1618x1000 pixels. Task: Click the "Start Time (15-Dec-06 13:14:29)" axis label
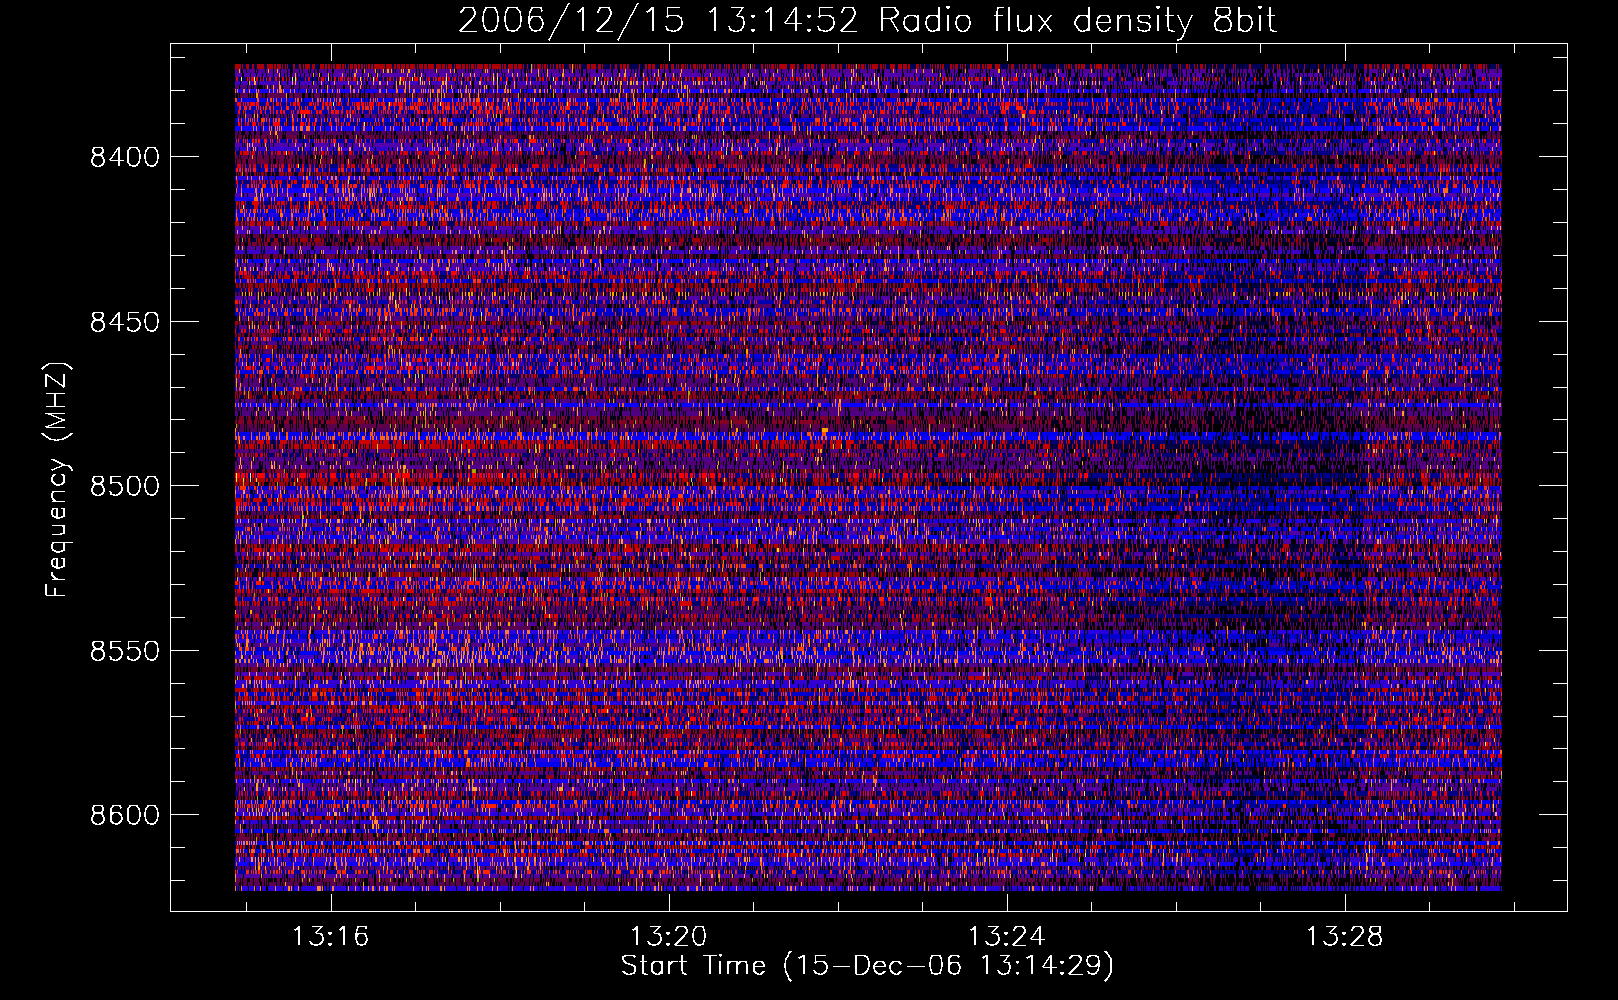tap(868, 966)
